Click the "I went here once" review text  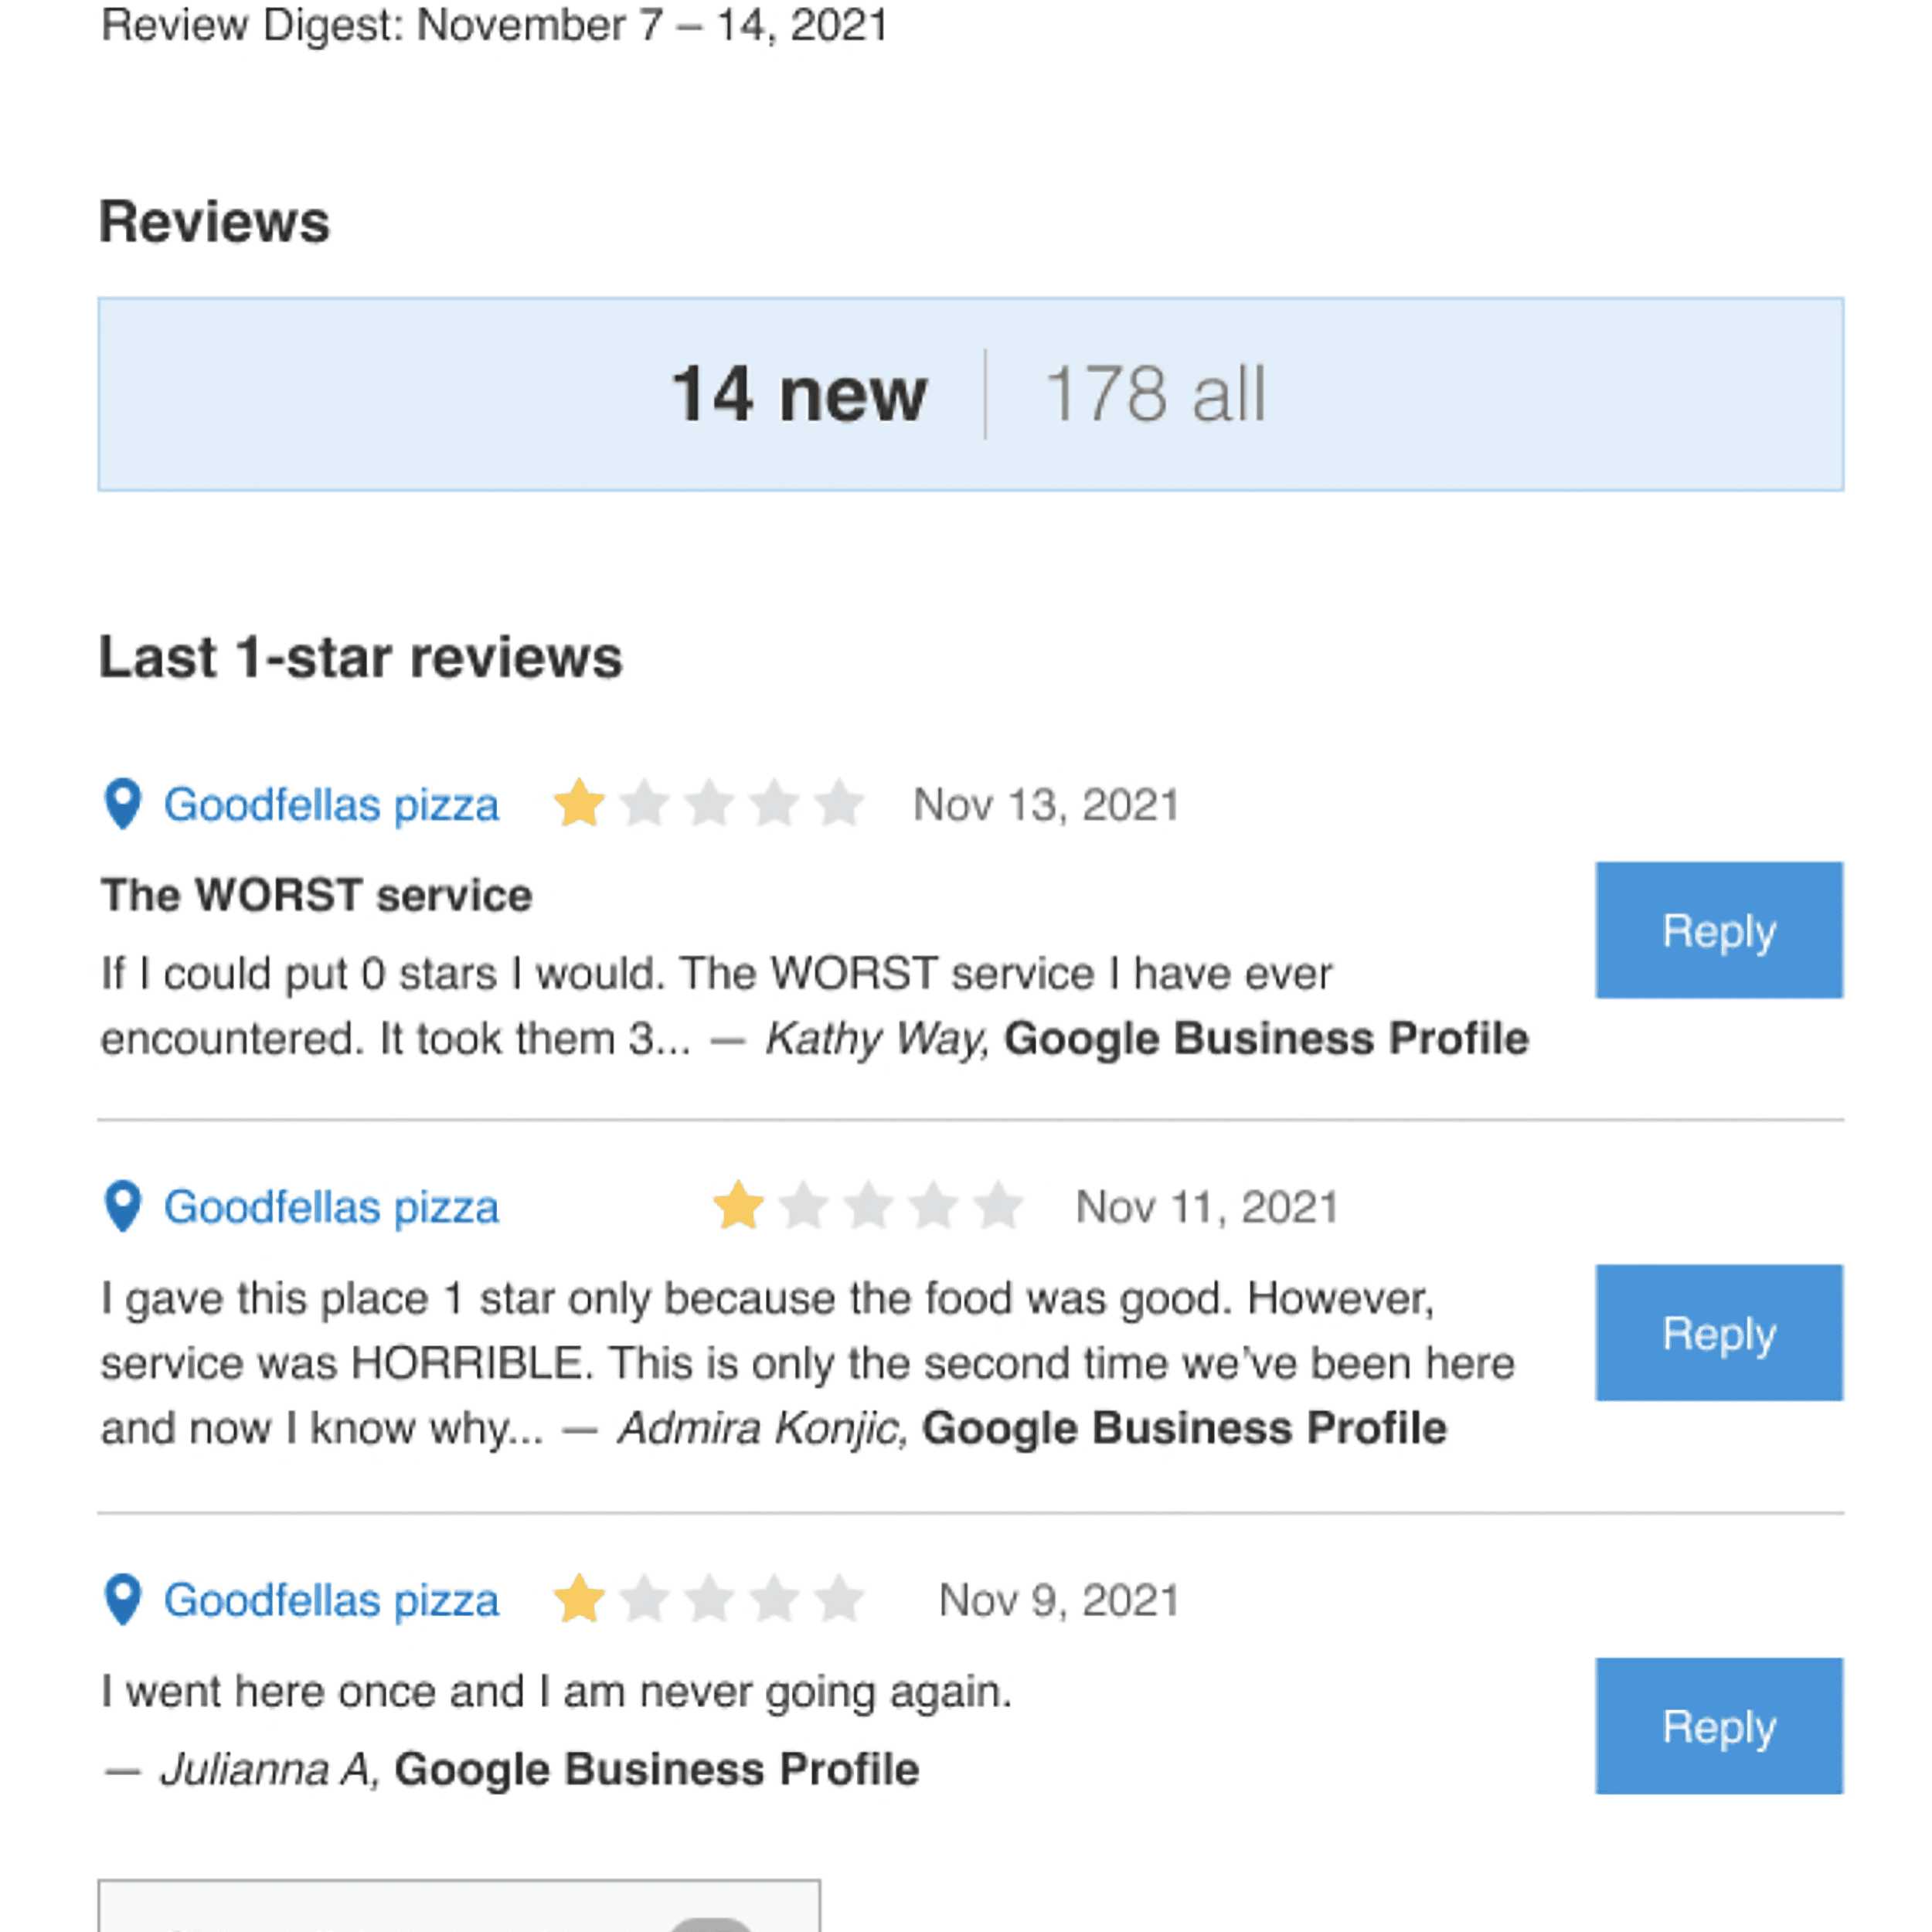(x=556, y=1692)
